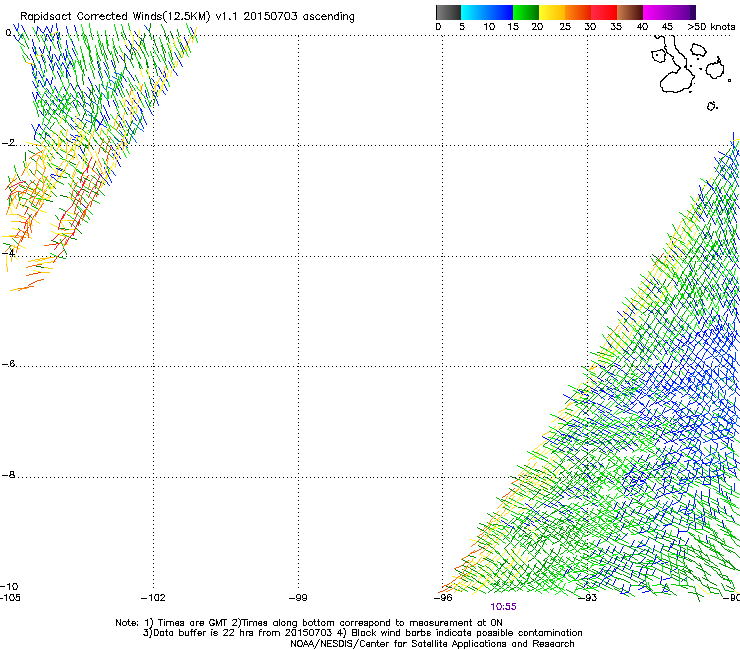This screenshot has width=740, height=650.
Task: Click the '-105' longitude axis label
Action: coord(10,598)
